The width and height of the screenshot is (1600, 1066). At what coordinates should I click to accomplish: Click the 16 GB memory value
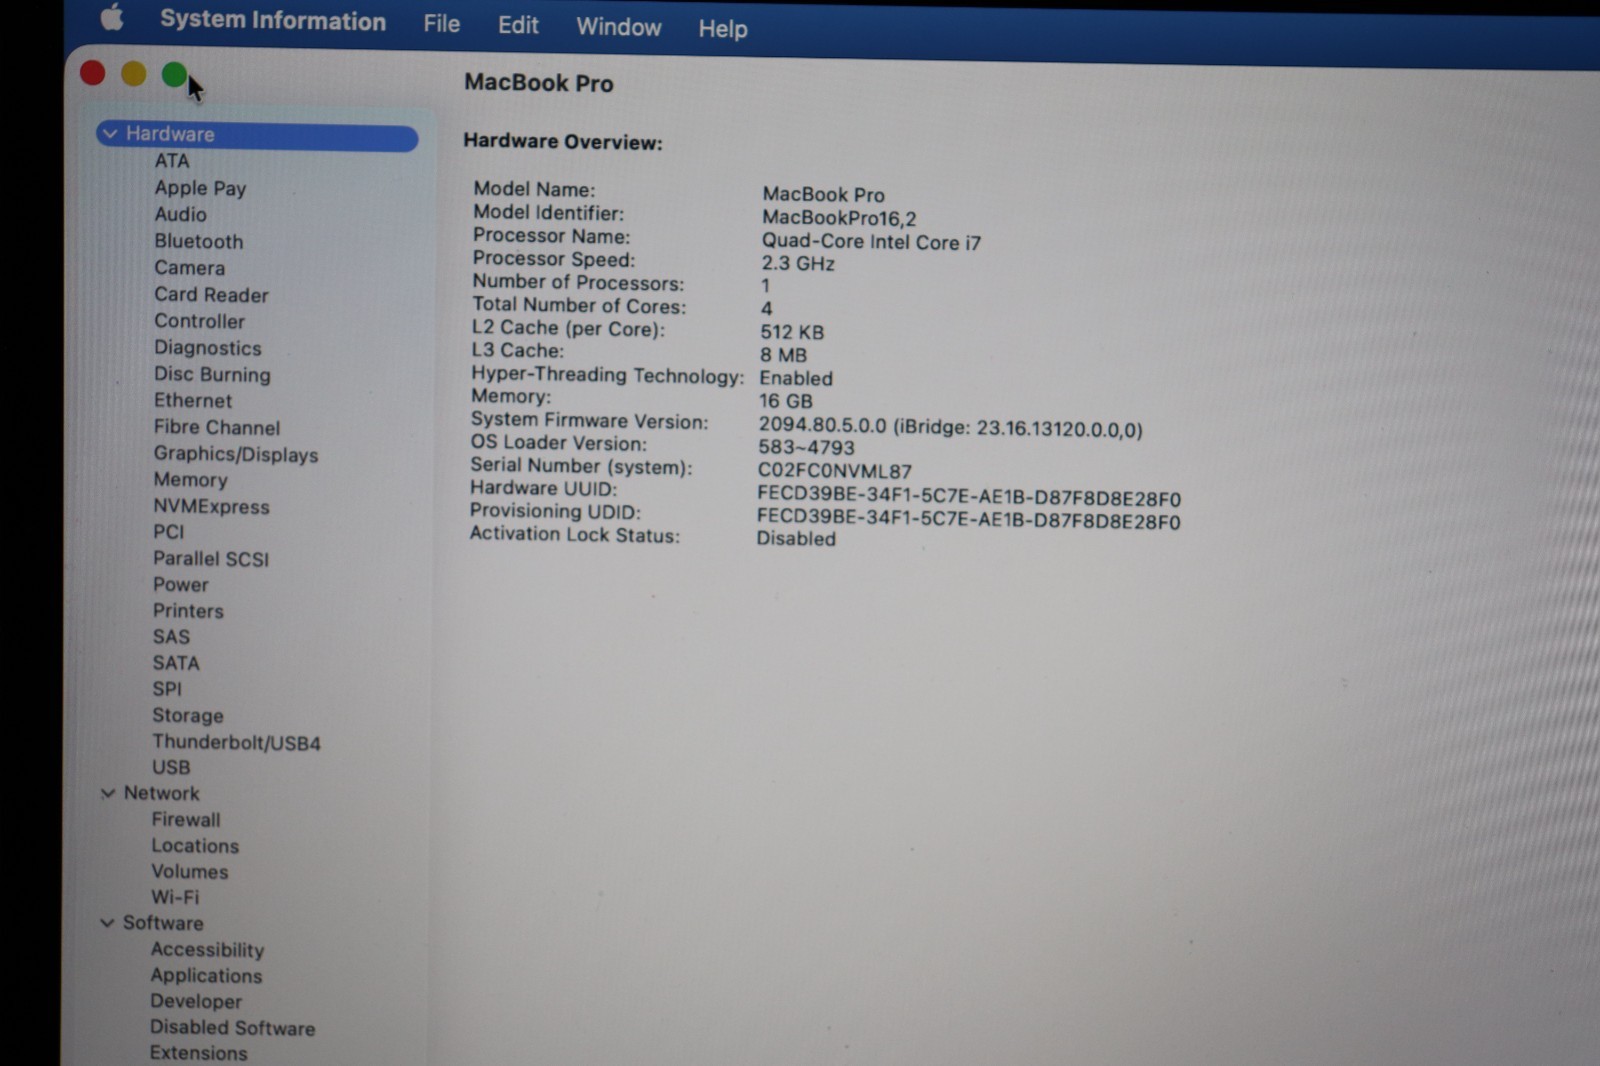786,401
